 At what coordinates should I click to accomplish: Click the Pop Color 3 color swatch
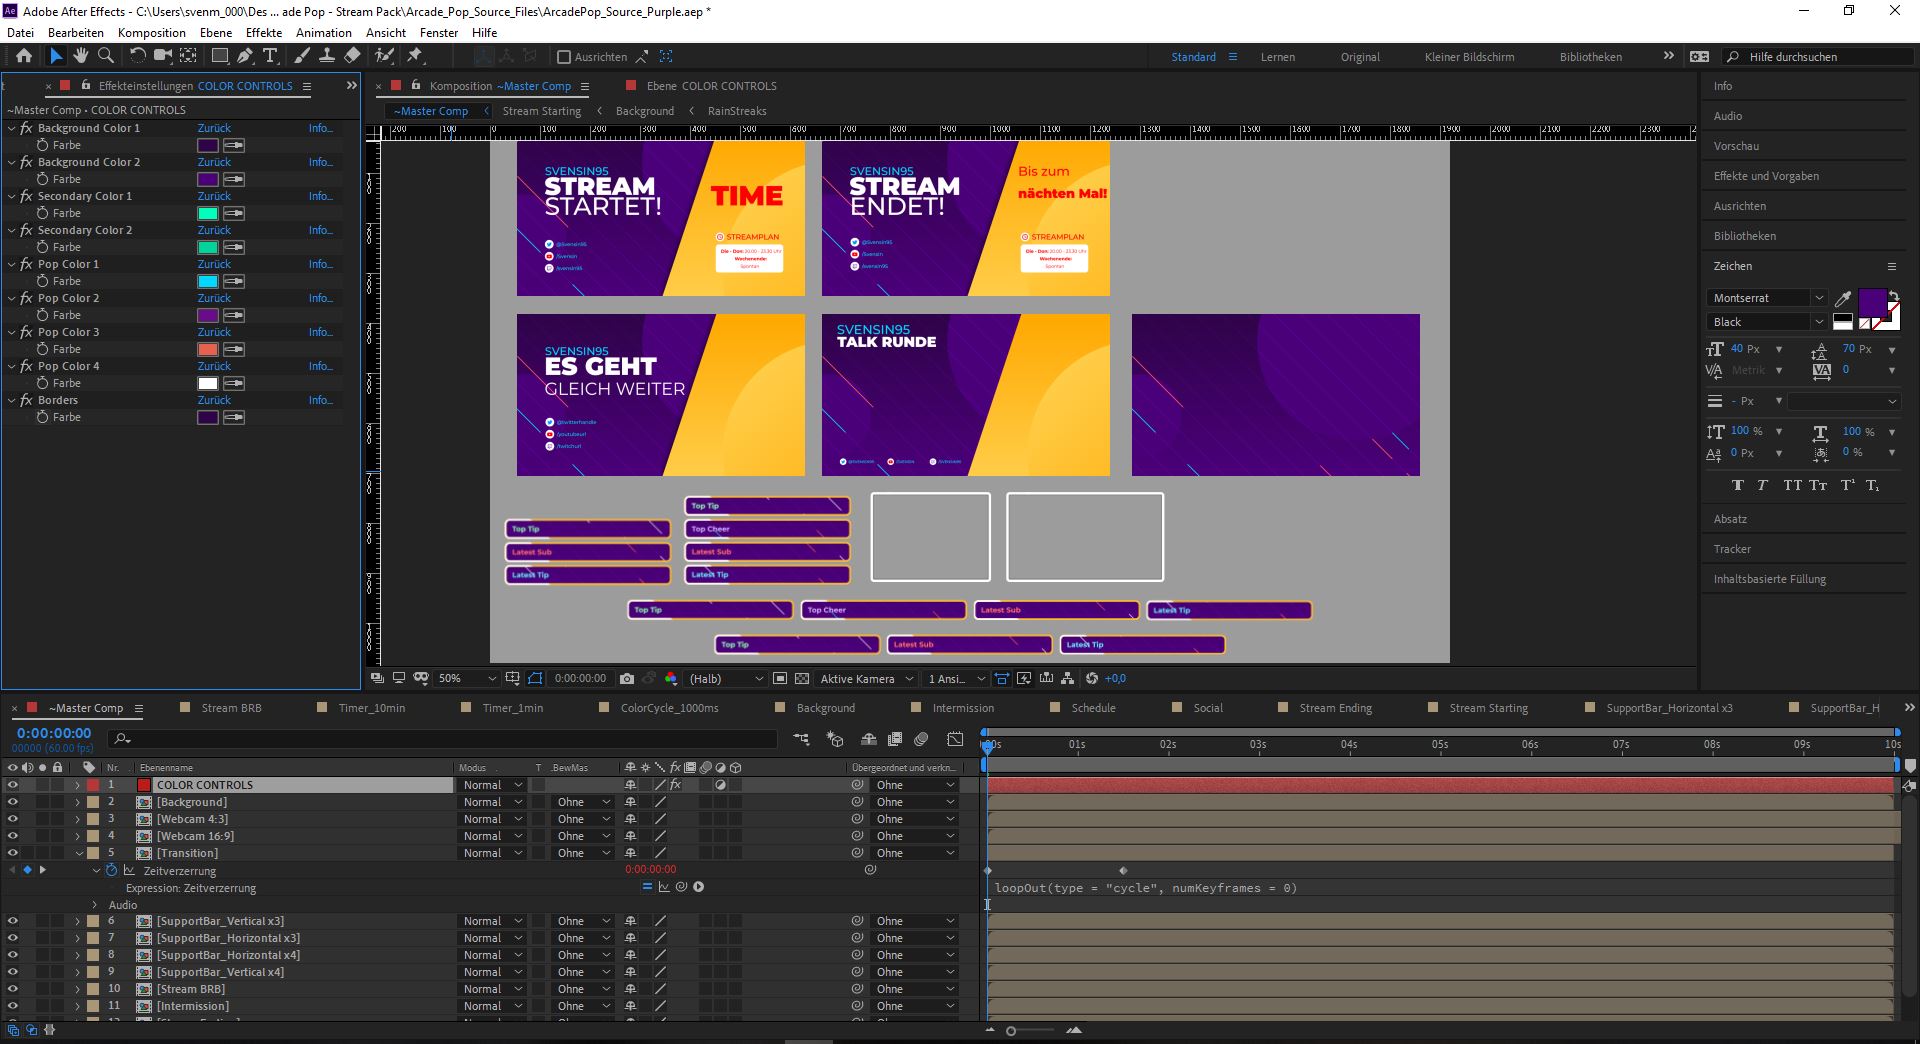coord(207,349)
